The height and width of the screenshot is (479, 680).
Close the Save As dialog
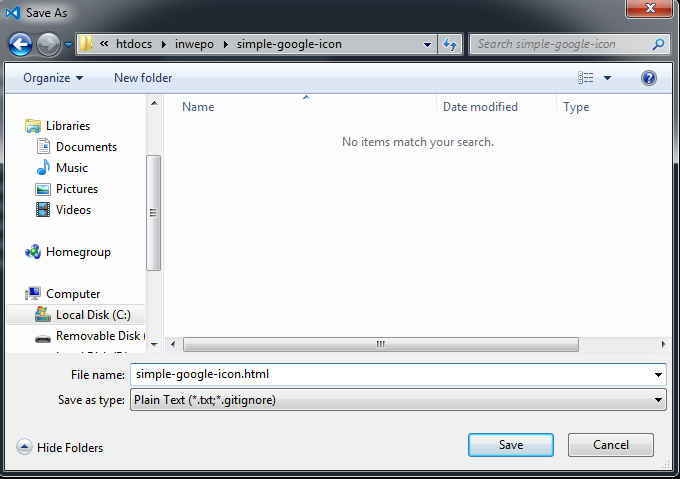(649, 8)
